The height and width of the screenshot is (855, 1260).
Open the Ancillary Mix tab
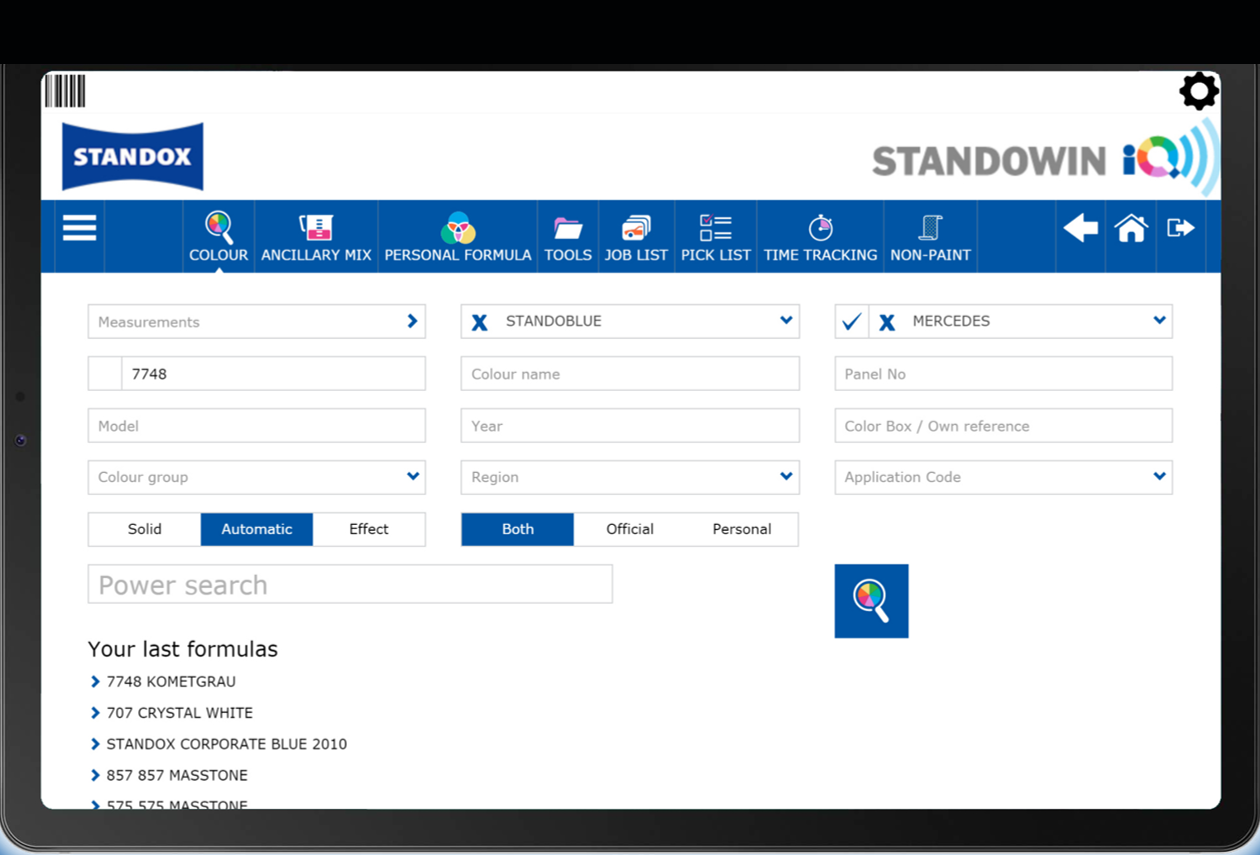[316, 237]
